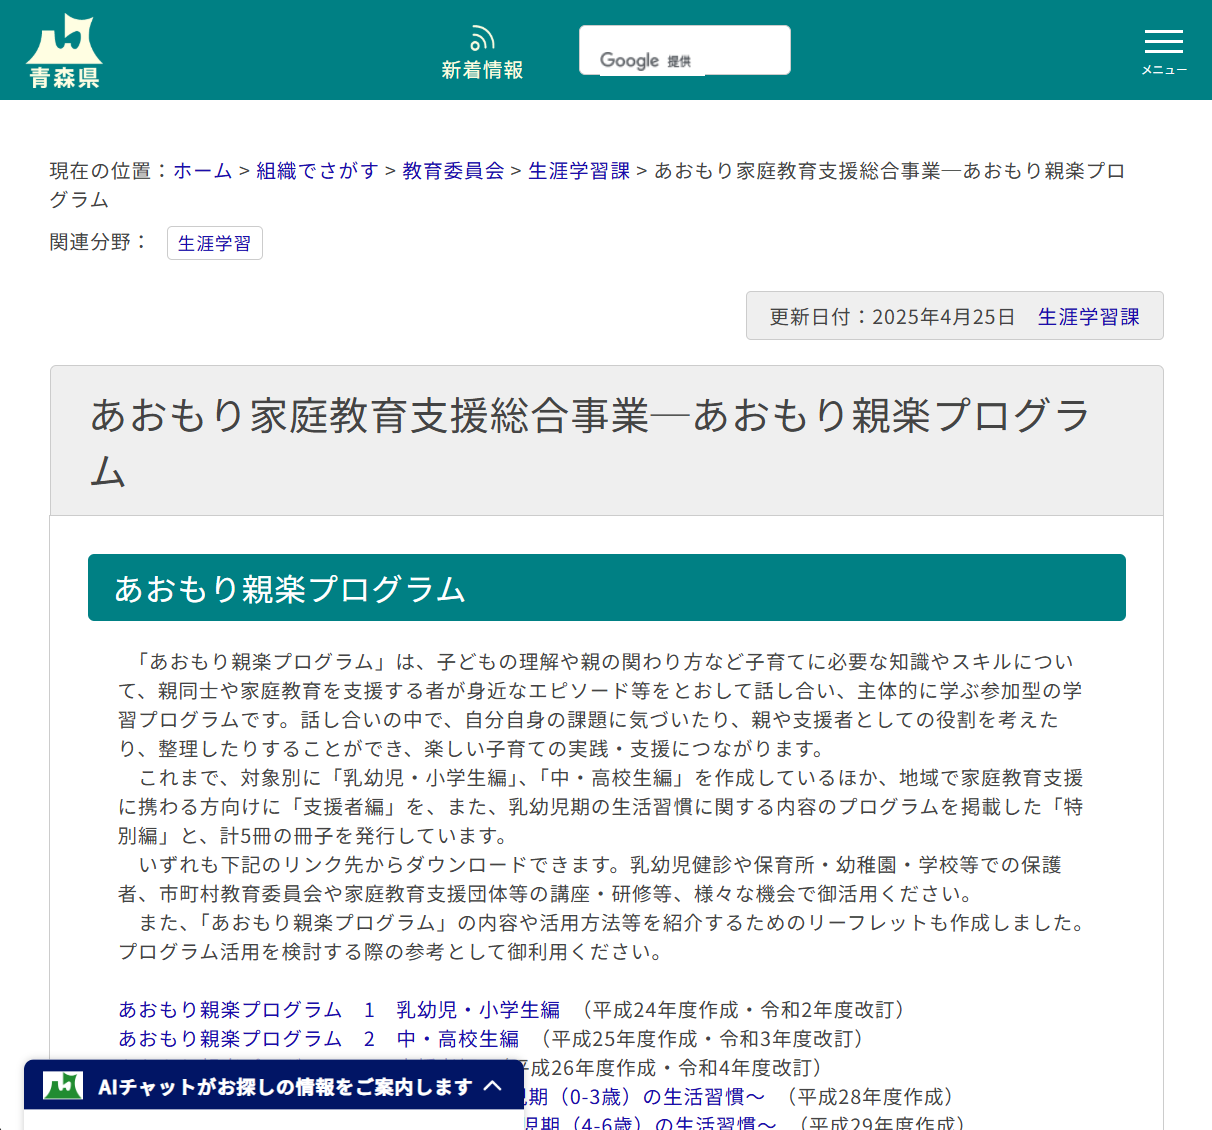Open 生涯学習課 next to the update date

pyautogui.click(x=1089, y=316)
